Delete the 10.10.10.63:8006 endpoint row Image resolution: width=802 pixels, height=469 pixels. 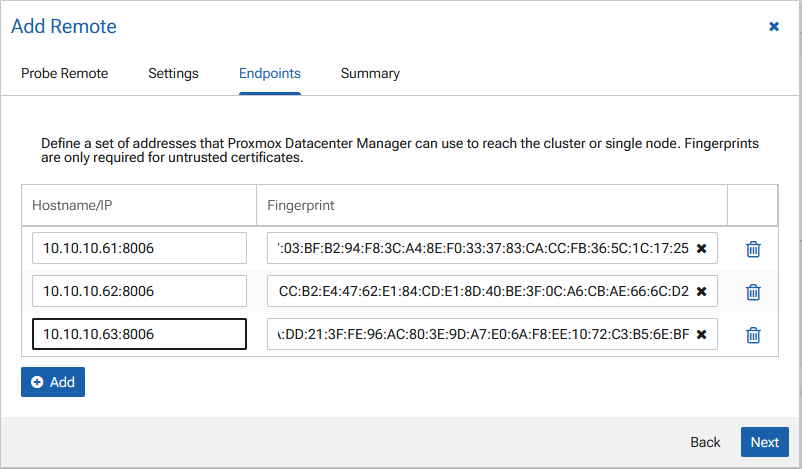pyautogui.click(x=753, y=335)
